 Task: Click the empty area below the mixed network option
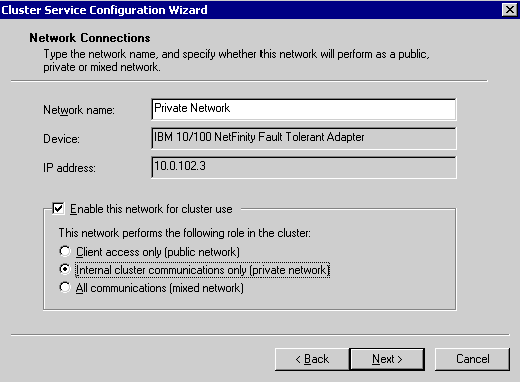[x=249, y=302]
